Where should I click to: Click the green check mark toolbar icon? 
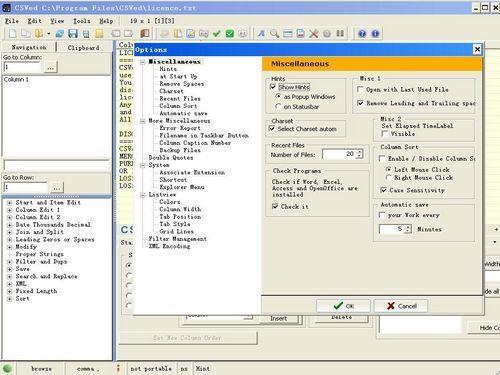(x=217, y=33)
